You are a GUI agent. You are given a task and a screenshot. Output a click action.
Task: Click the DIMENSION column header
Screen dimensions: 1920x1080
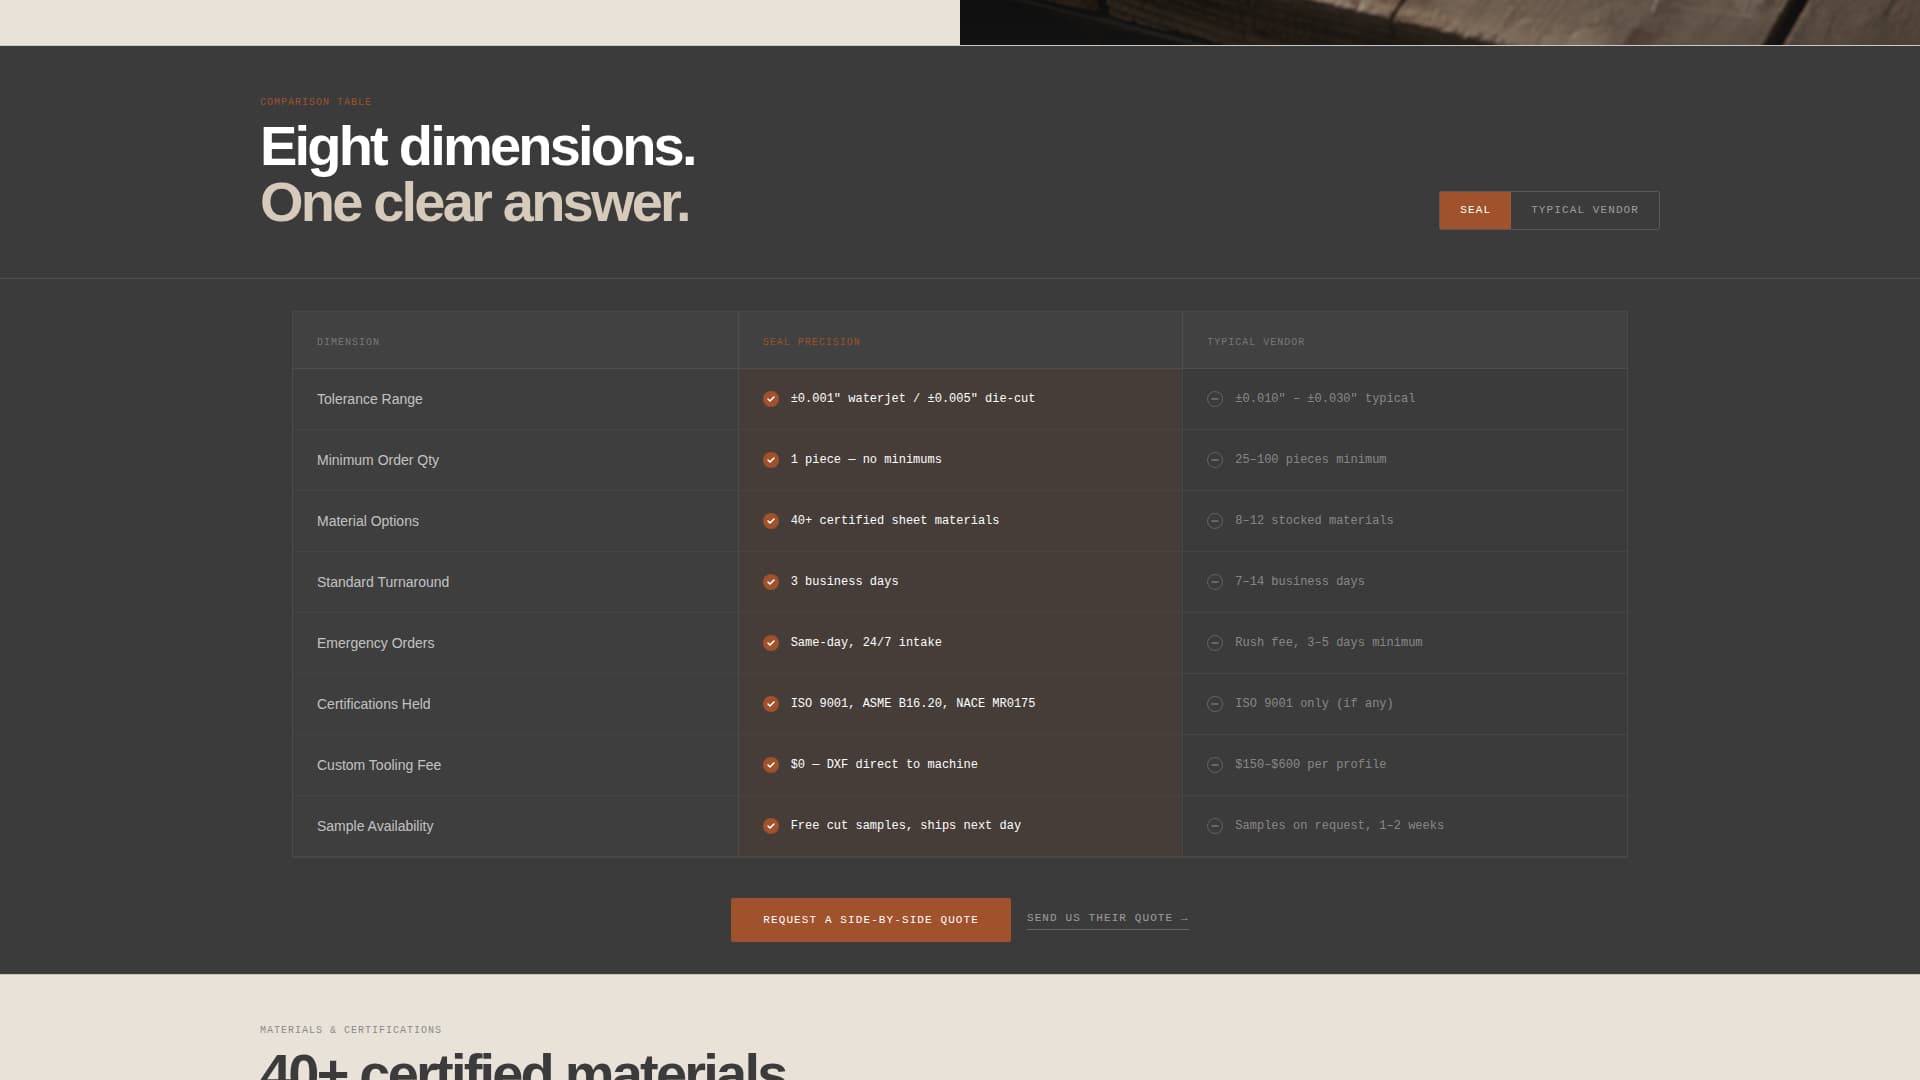[348, 341]
